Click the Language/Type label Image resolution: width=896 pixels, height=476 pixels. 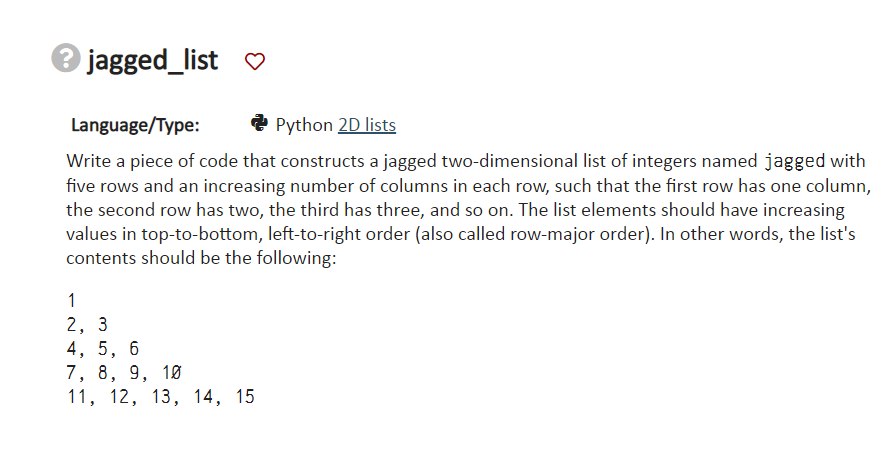(x=135, y=125)
